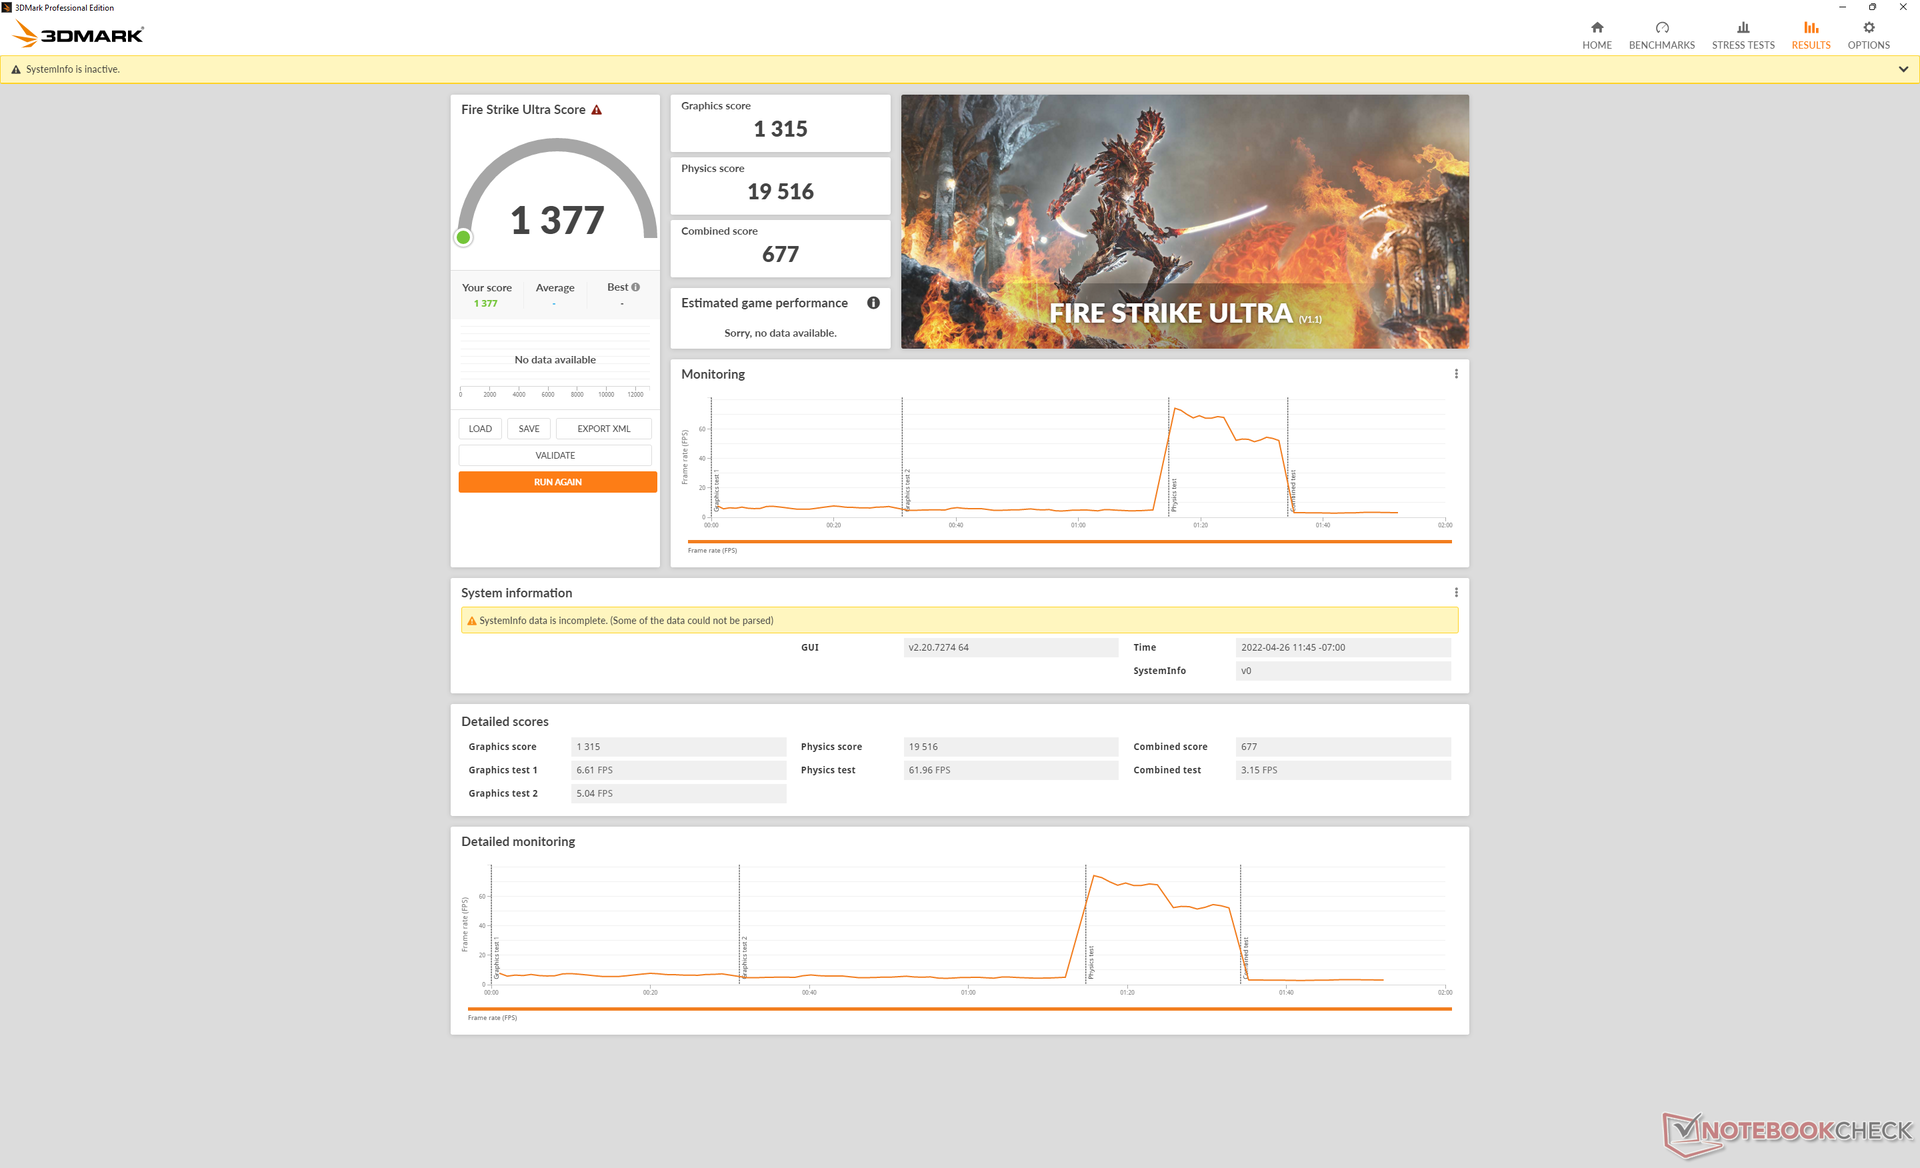Click the Results tab icon
Screen dimensions: 1920x1168
pyautogui.click(x=1810, y=28)
